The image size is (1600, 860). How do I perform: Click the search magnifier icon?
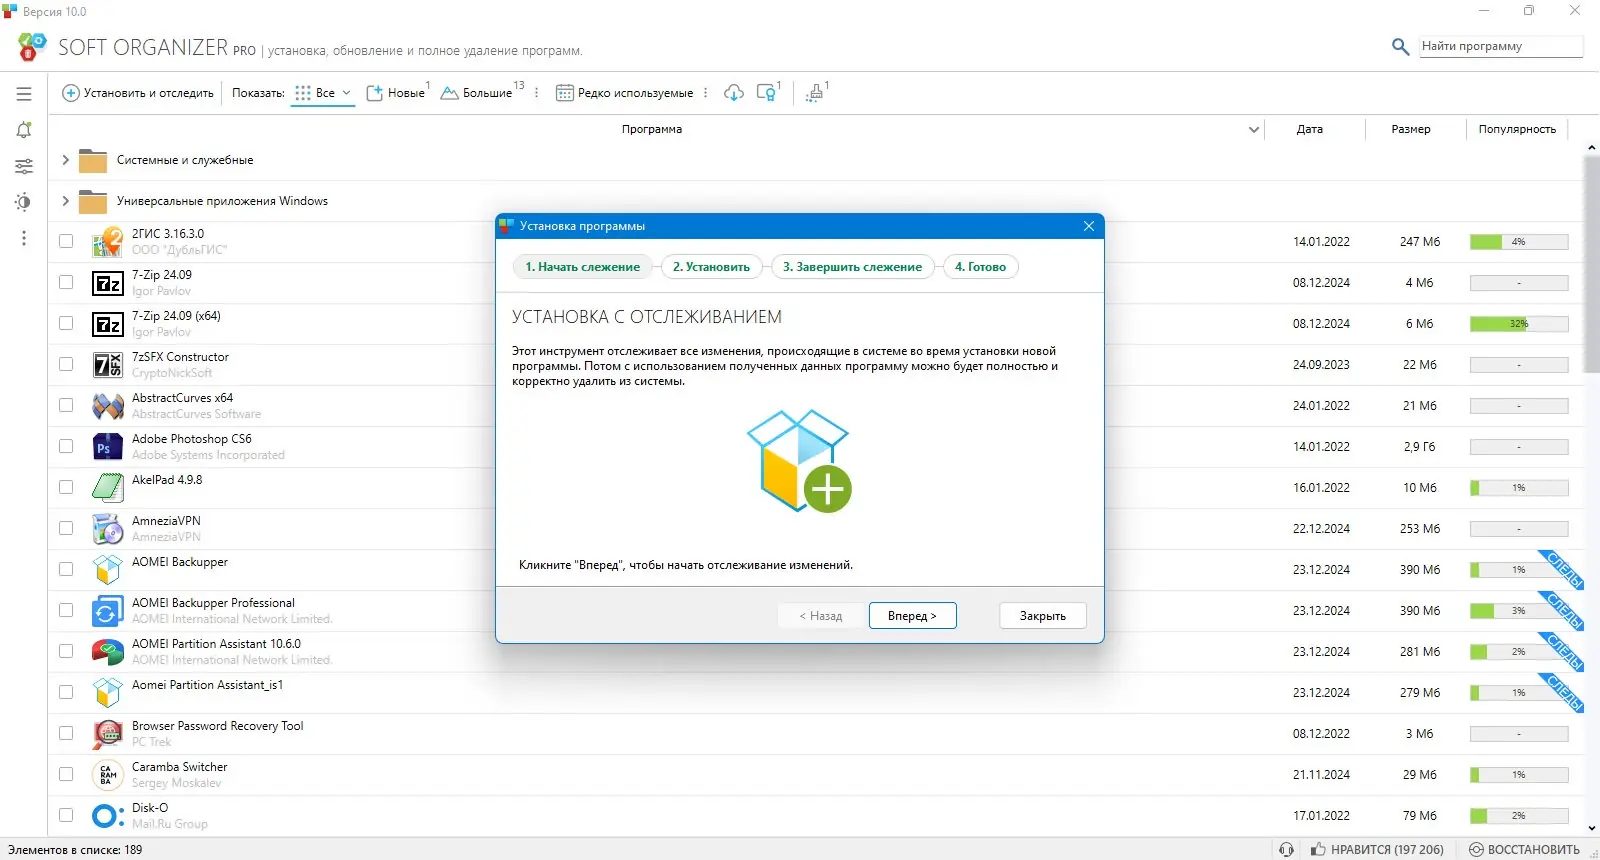[x=1400, y=46]
